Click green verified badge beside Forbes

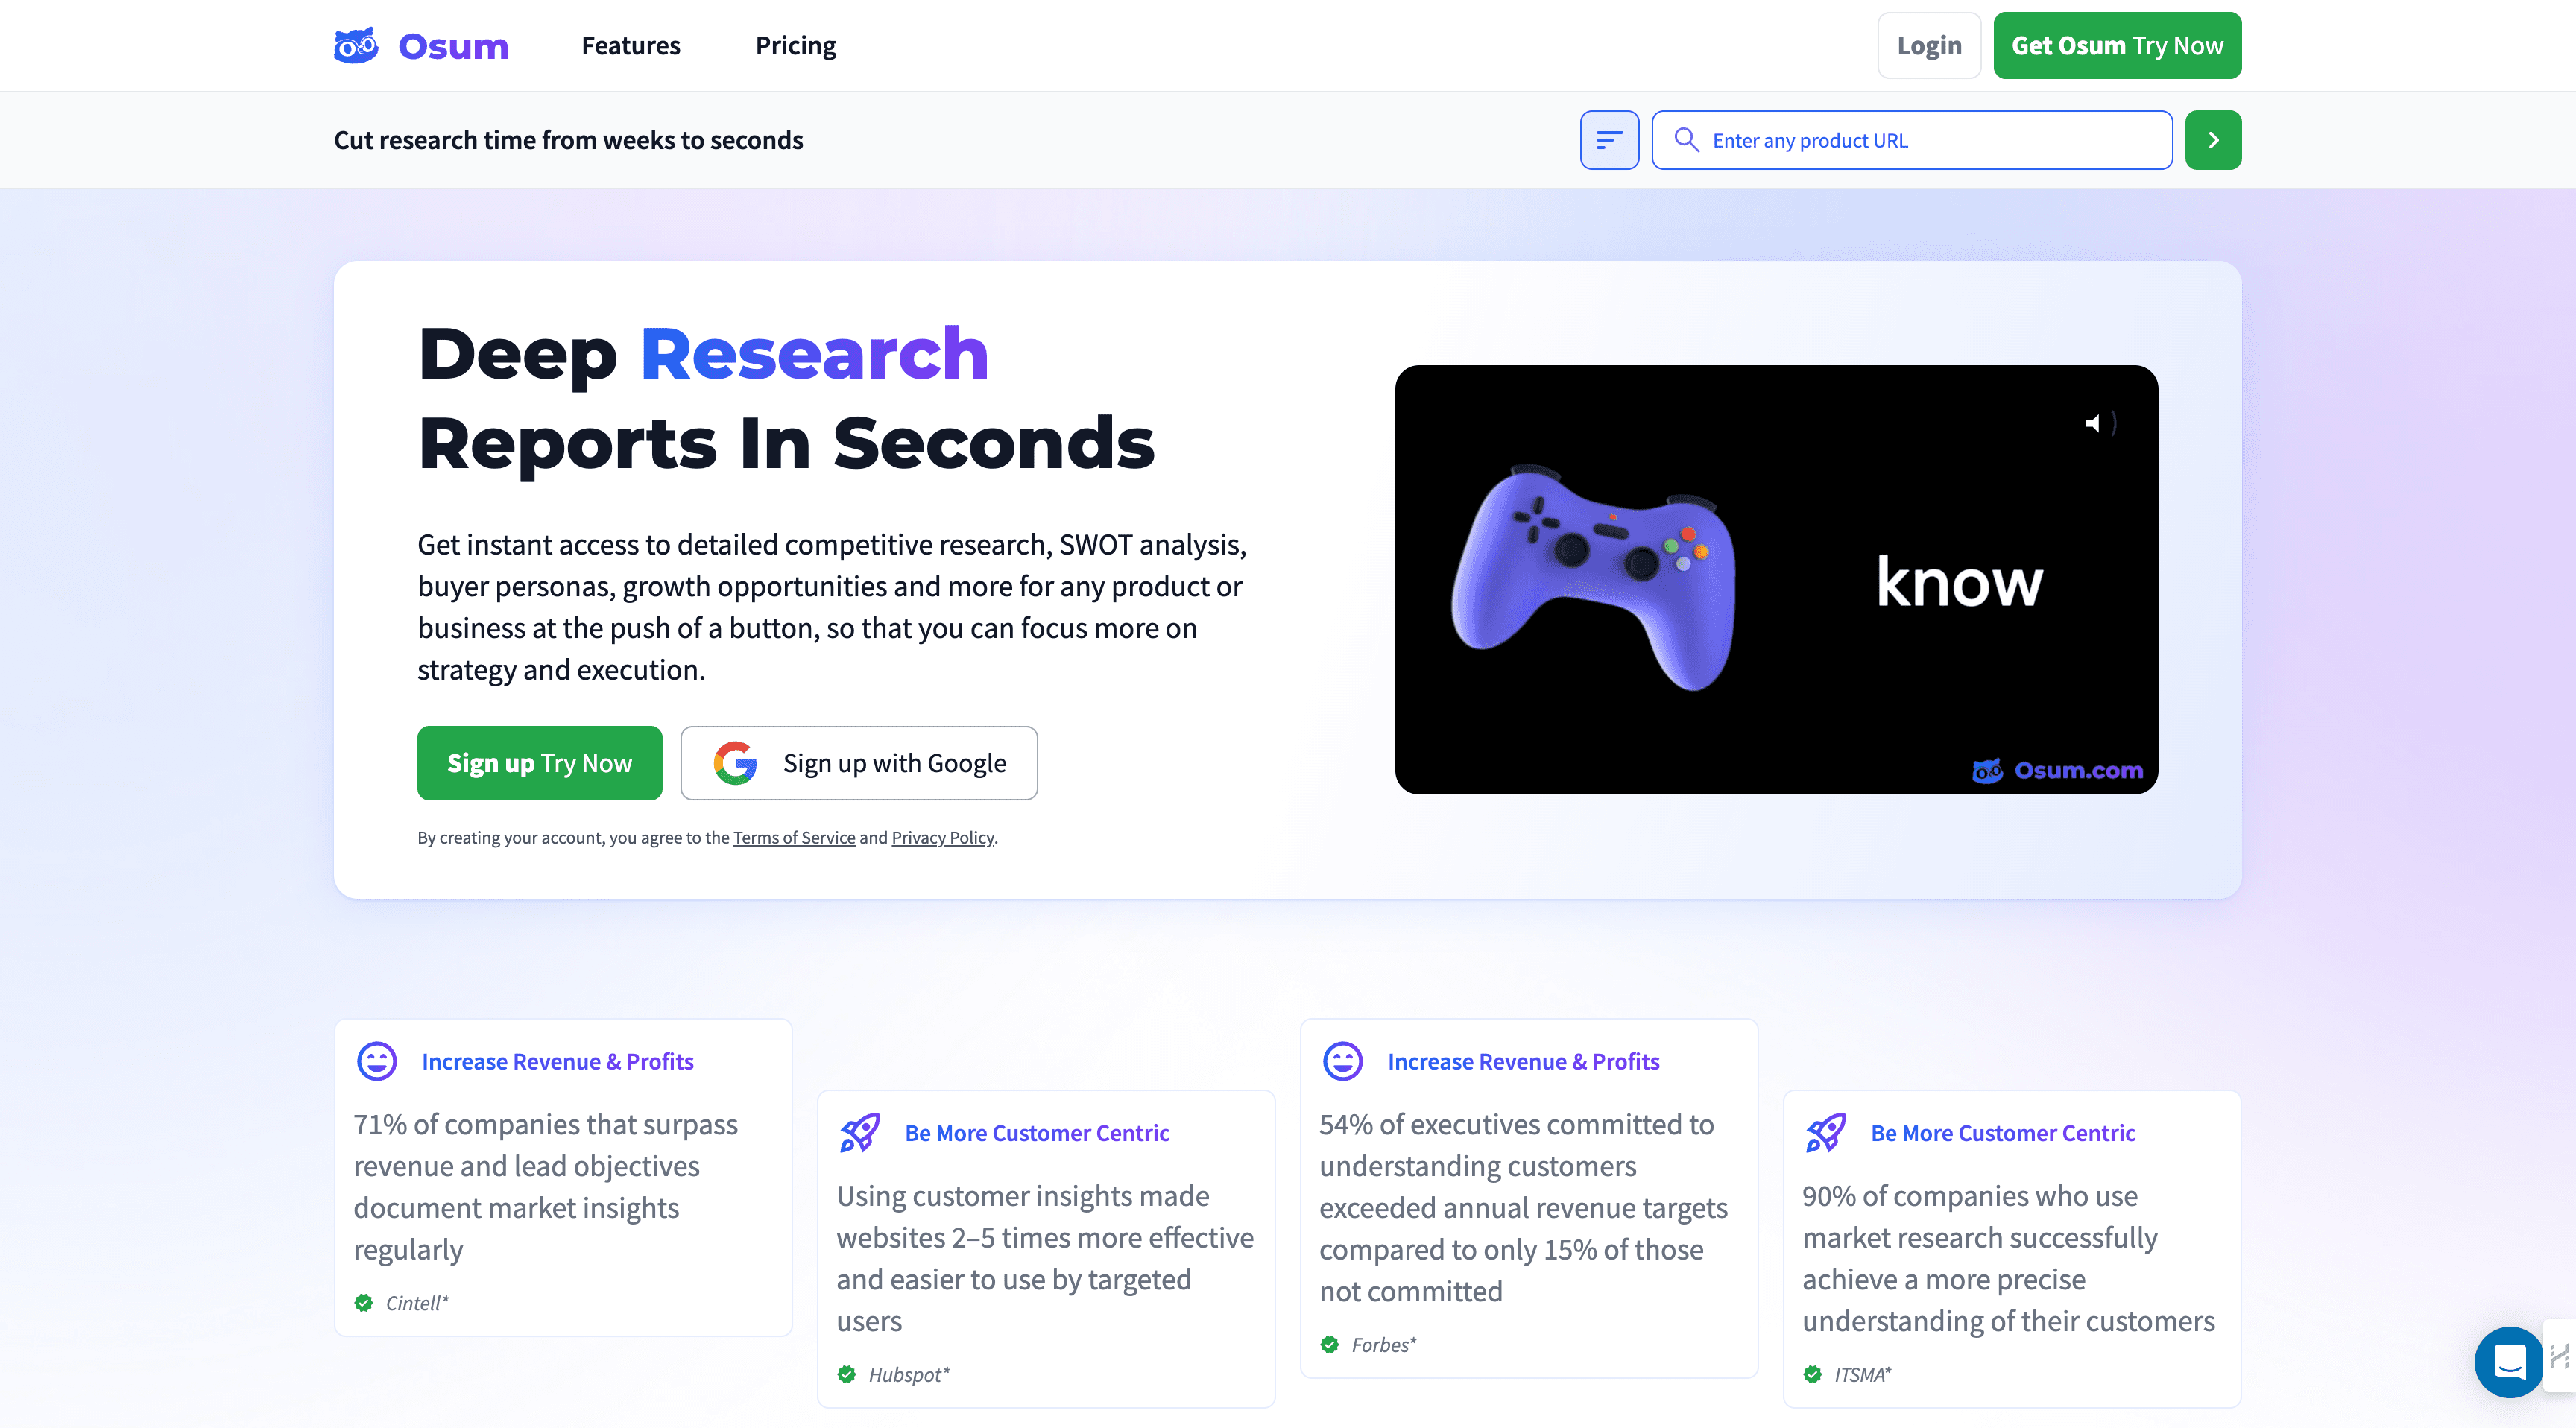pyautogui.click(x=1330, y=1345)
